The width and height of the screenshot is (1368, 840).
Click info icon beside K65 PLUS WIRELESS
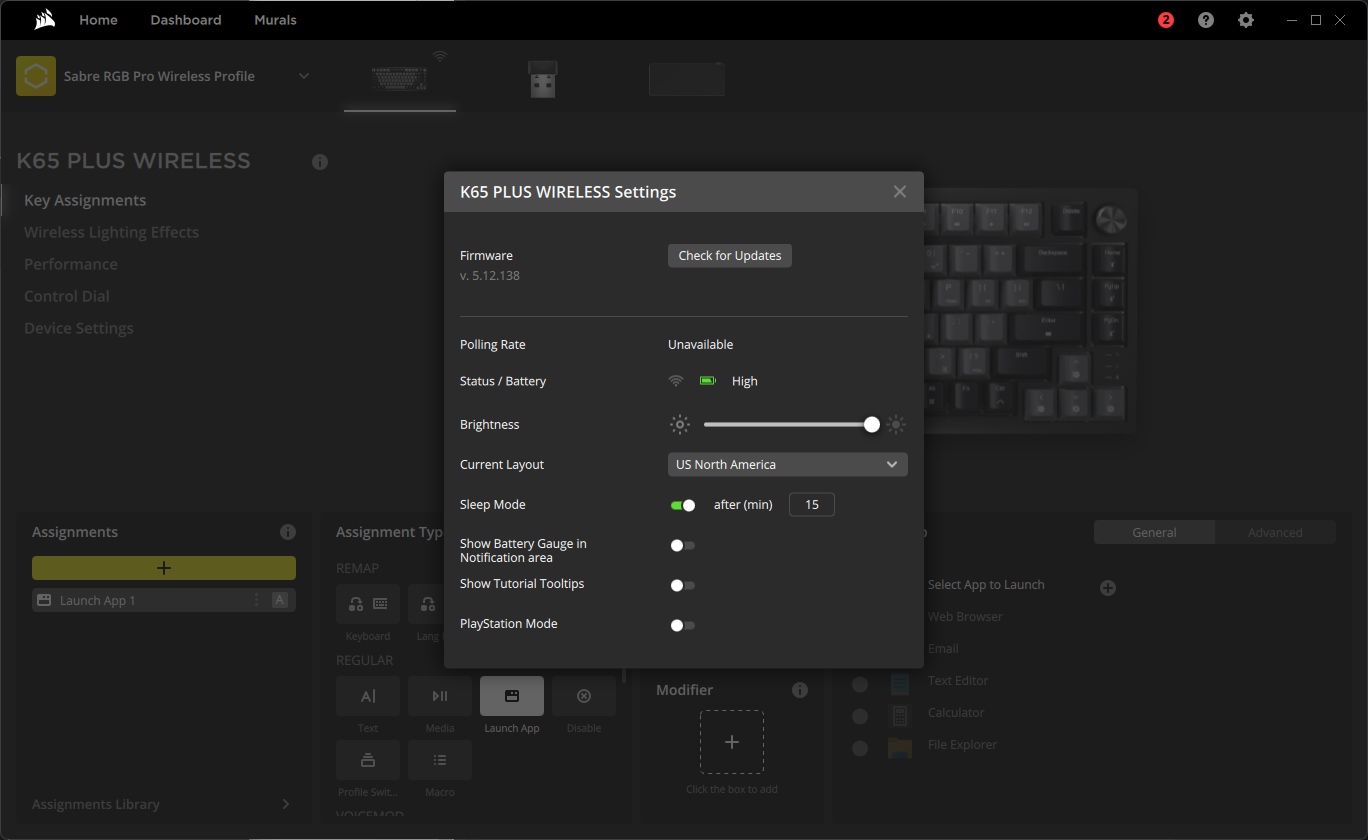(x=320, y=162)
